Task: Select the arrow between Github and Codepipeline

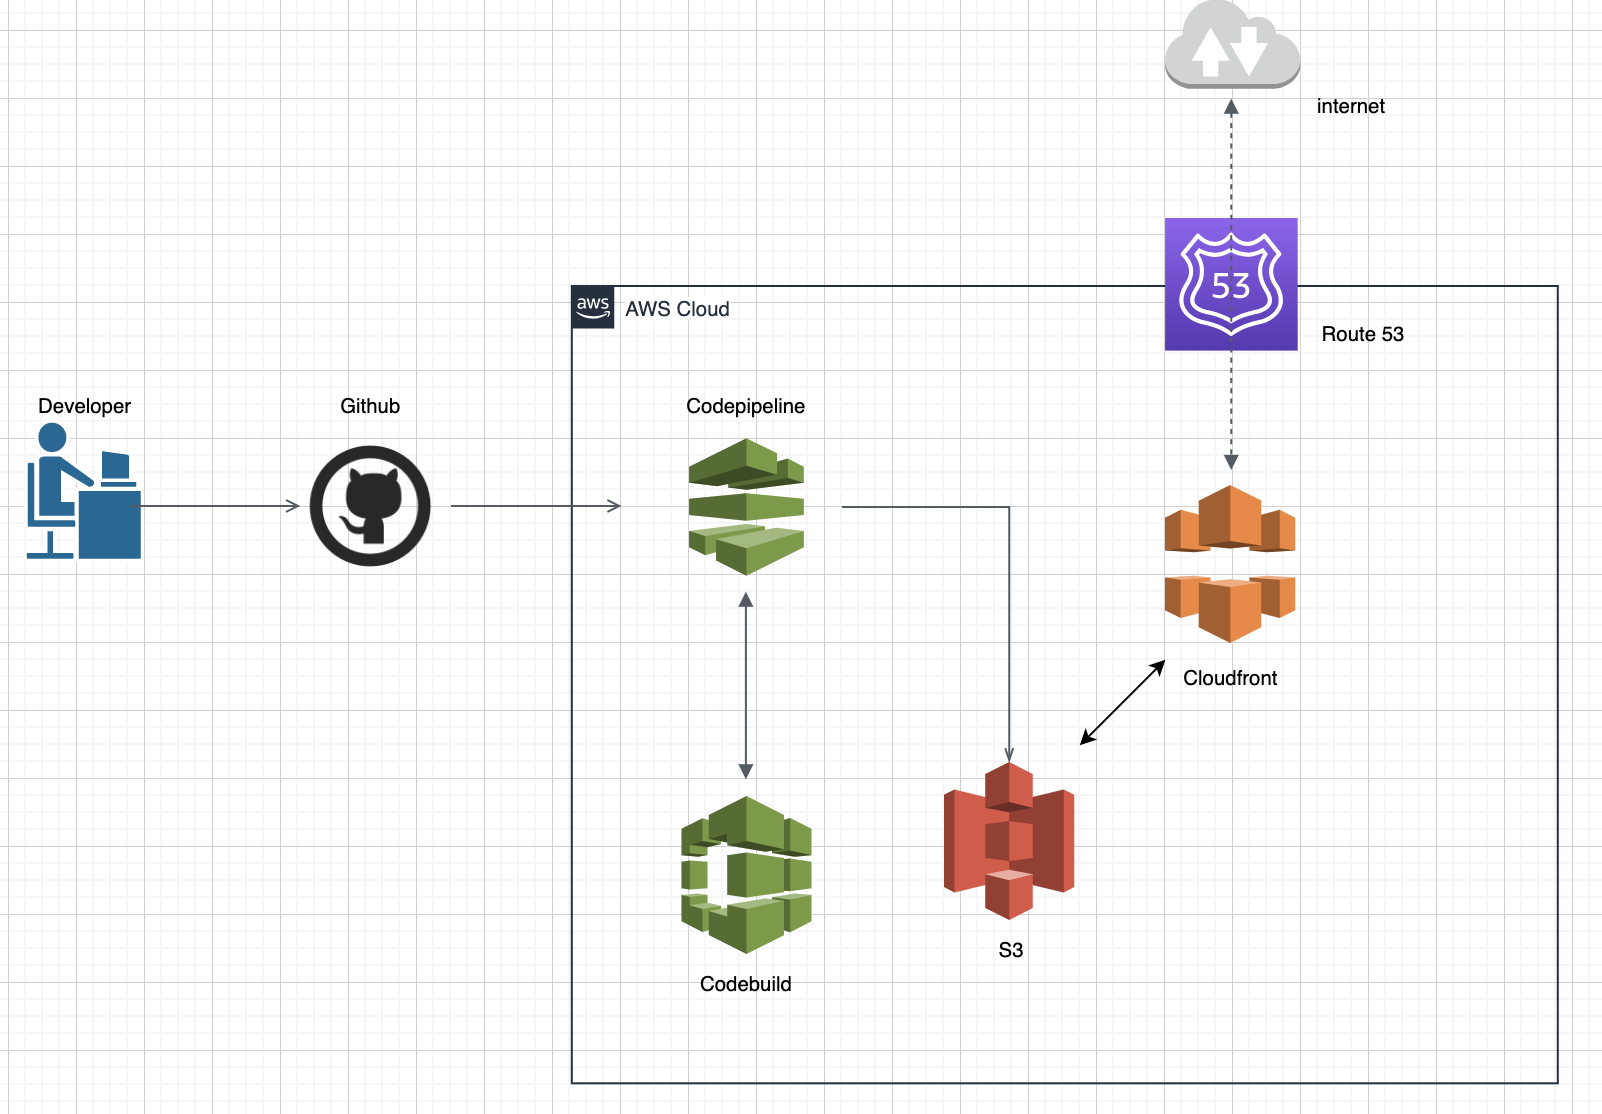Action: (535, 506)
